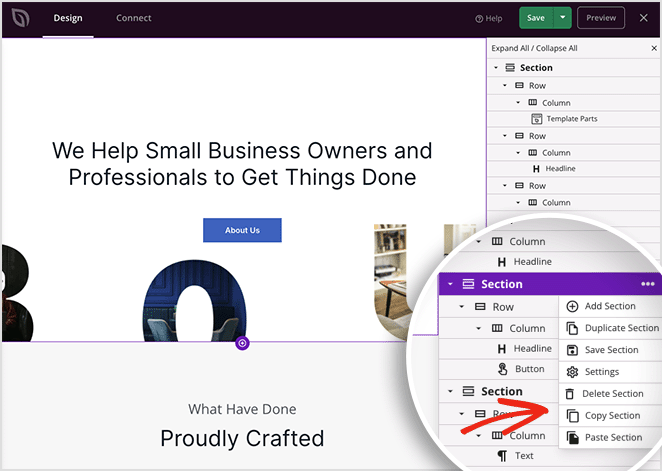Open the Connect tab
Viewport: 662px width, 471px height.
click(133, 18)
